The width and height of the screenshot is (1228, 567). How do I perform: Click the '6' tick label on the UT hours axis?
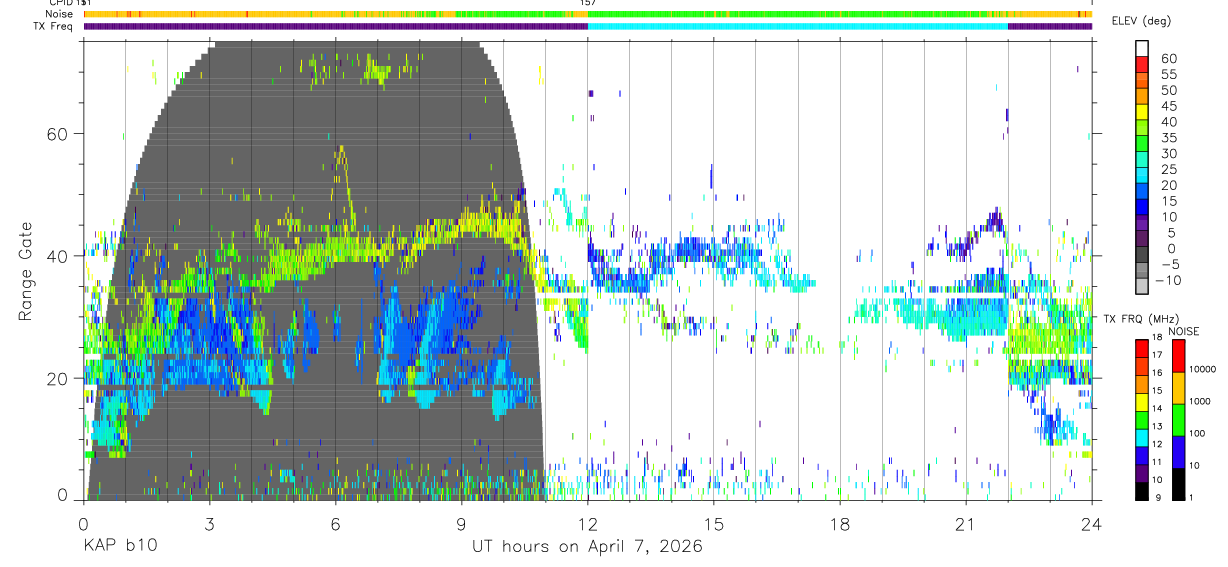click(x=335, y=525)
